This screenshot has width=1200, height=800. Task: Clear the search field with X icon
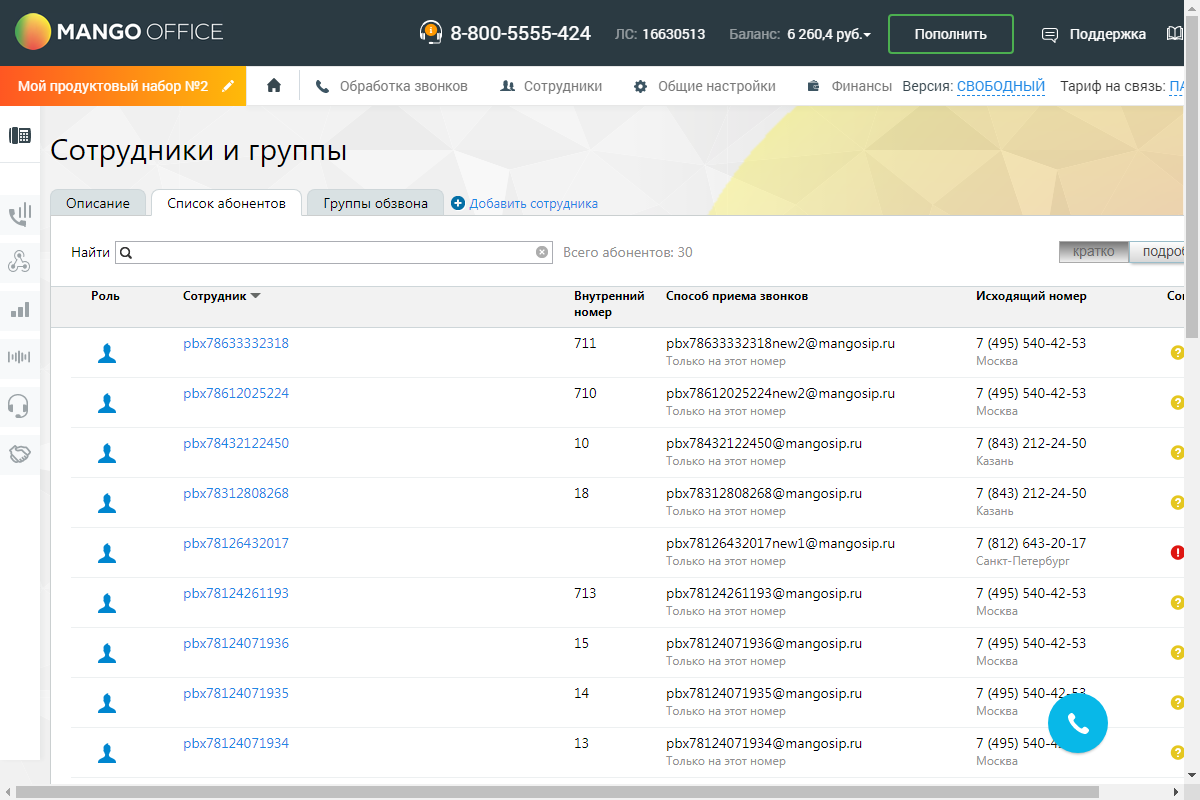(542, 253)
